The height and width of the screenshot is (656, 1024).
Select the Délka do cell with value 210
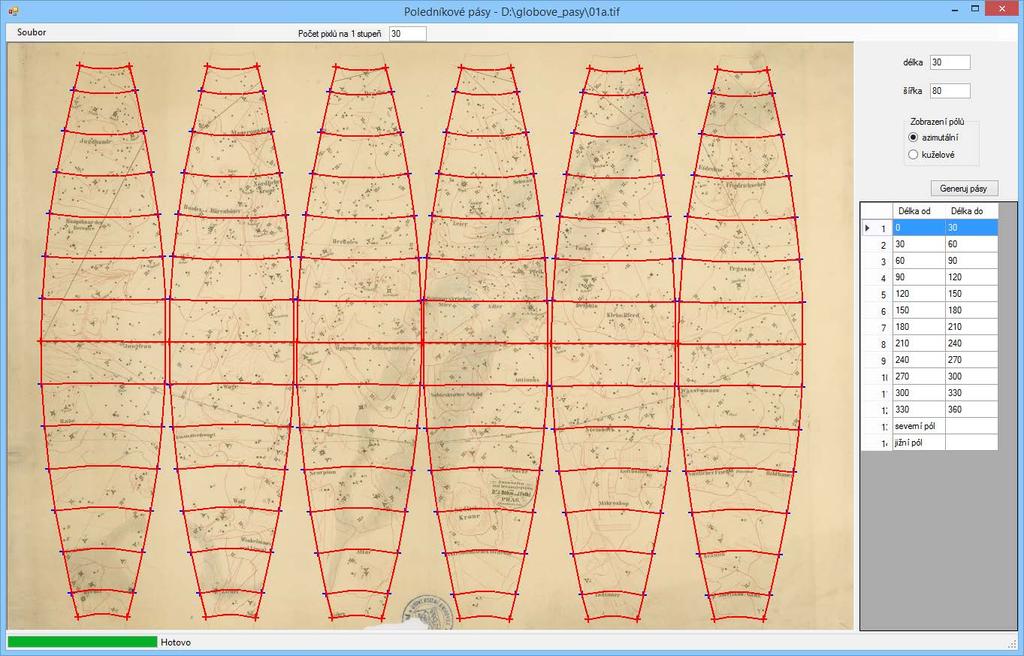[x=971, y=327]
